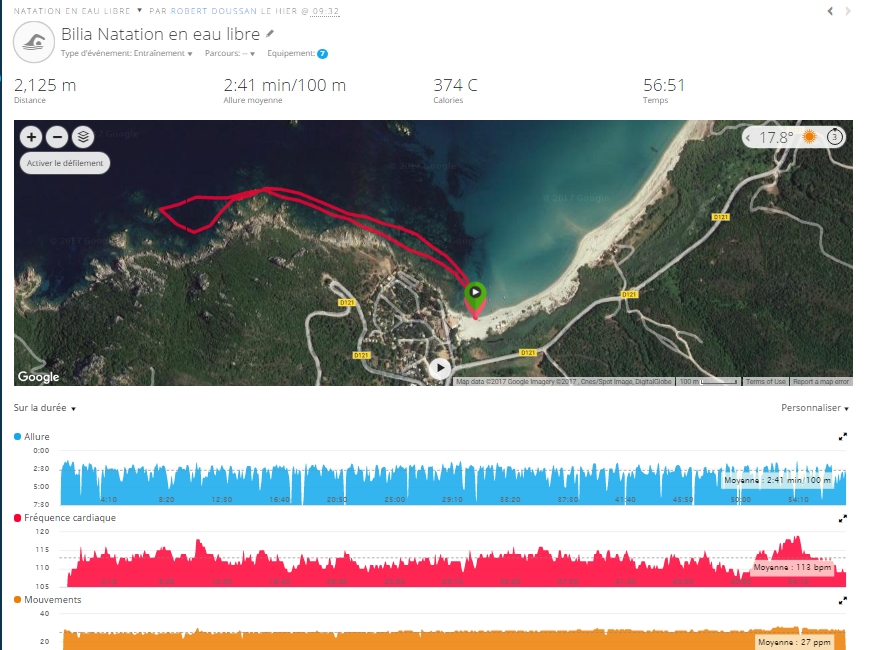Toggle the Allure series legend dot
The height and width of the screenshot is (650, 880).
tap(17, 436)
